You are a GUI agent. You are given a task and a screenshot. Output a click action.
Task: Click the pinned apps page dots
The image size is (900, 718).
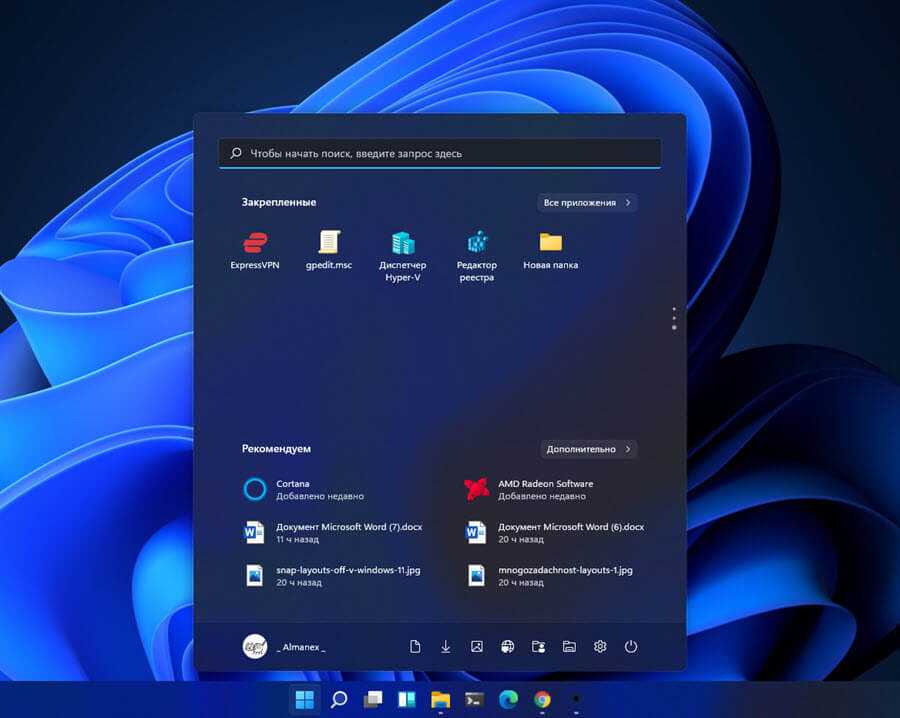pos(674,318)
